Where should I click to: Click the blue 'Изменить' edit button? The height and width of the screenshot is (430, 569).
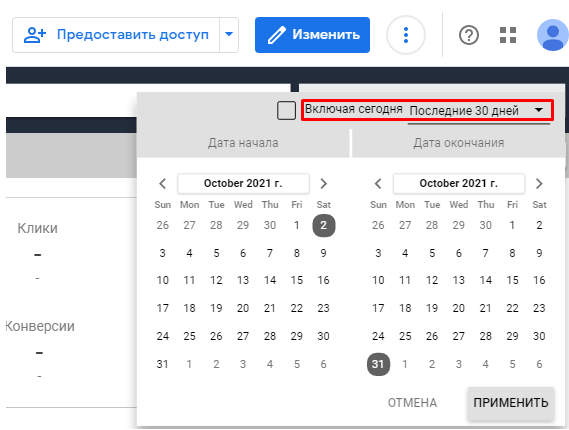(x=312, y=35)
